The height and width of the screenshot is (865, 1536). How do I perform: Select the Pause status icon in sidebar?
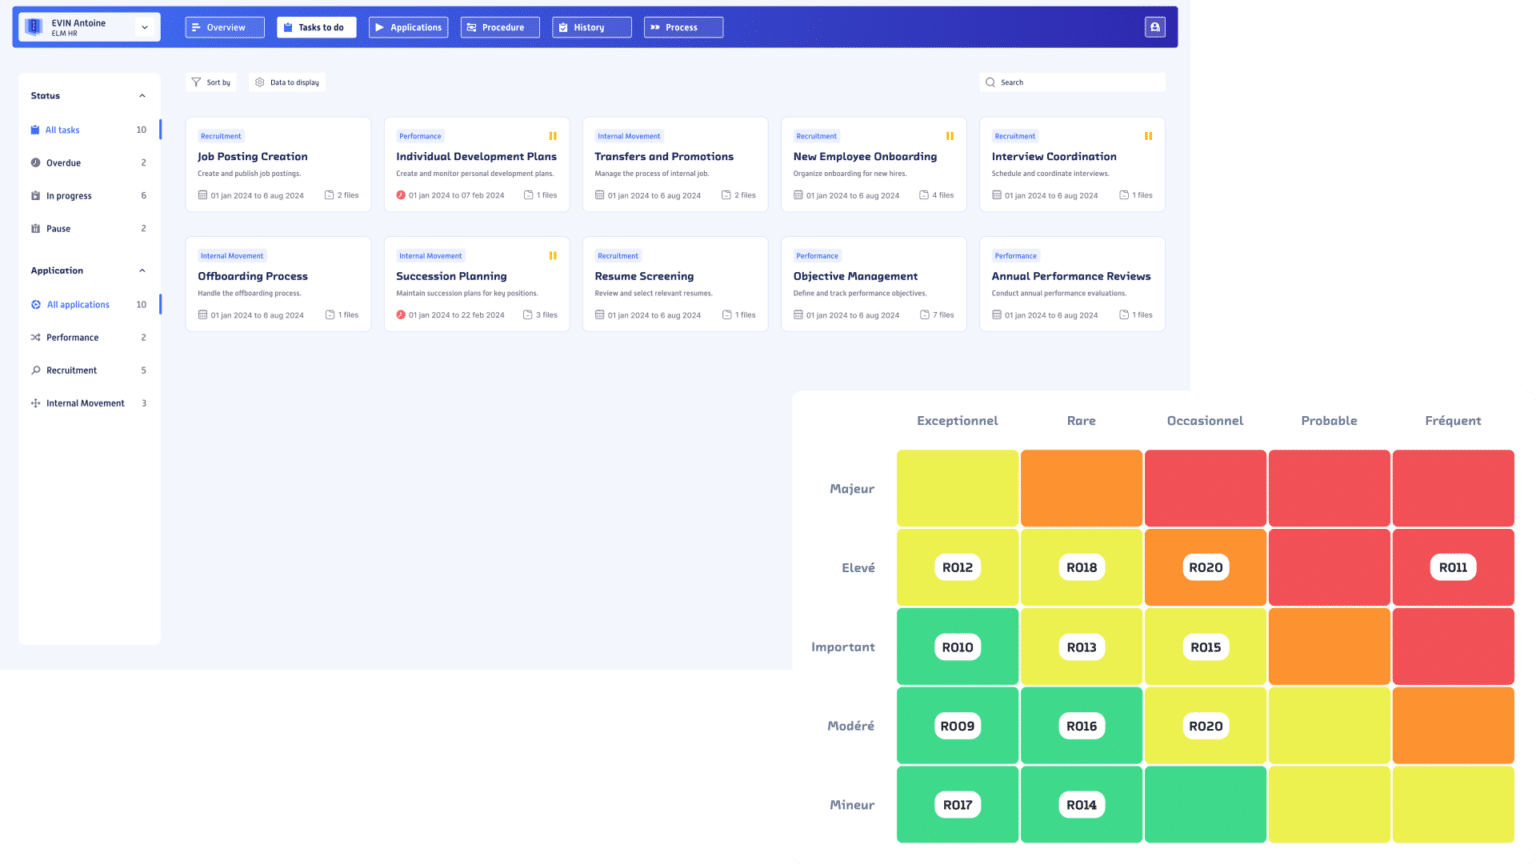[x=34, y=228]
